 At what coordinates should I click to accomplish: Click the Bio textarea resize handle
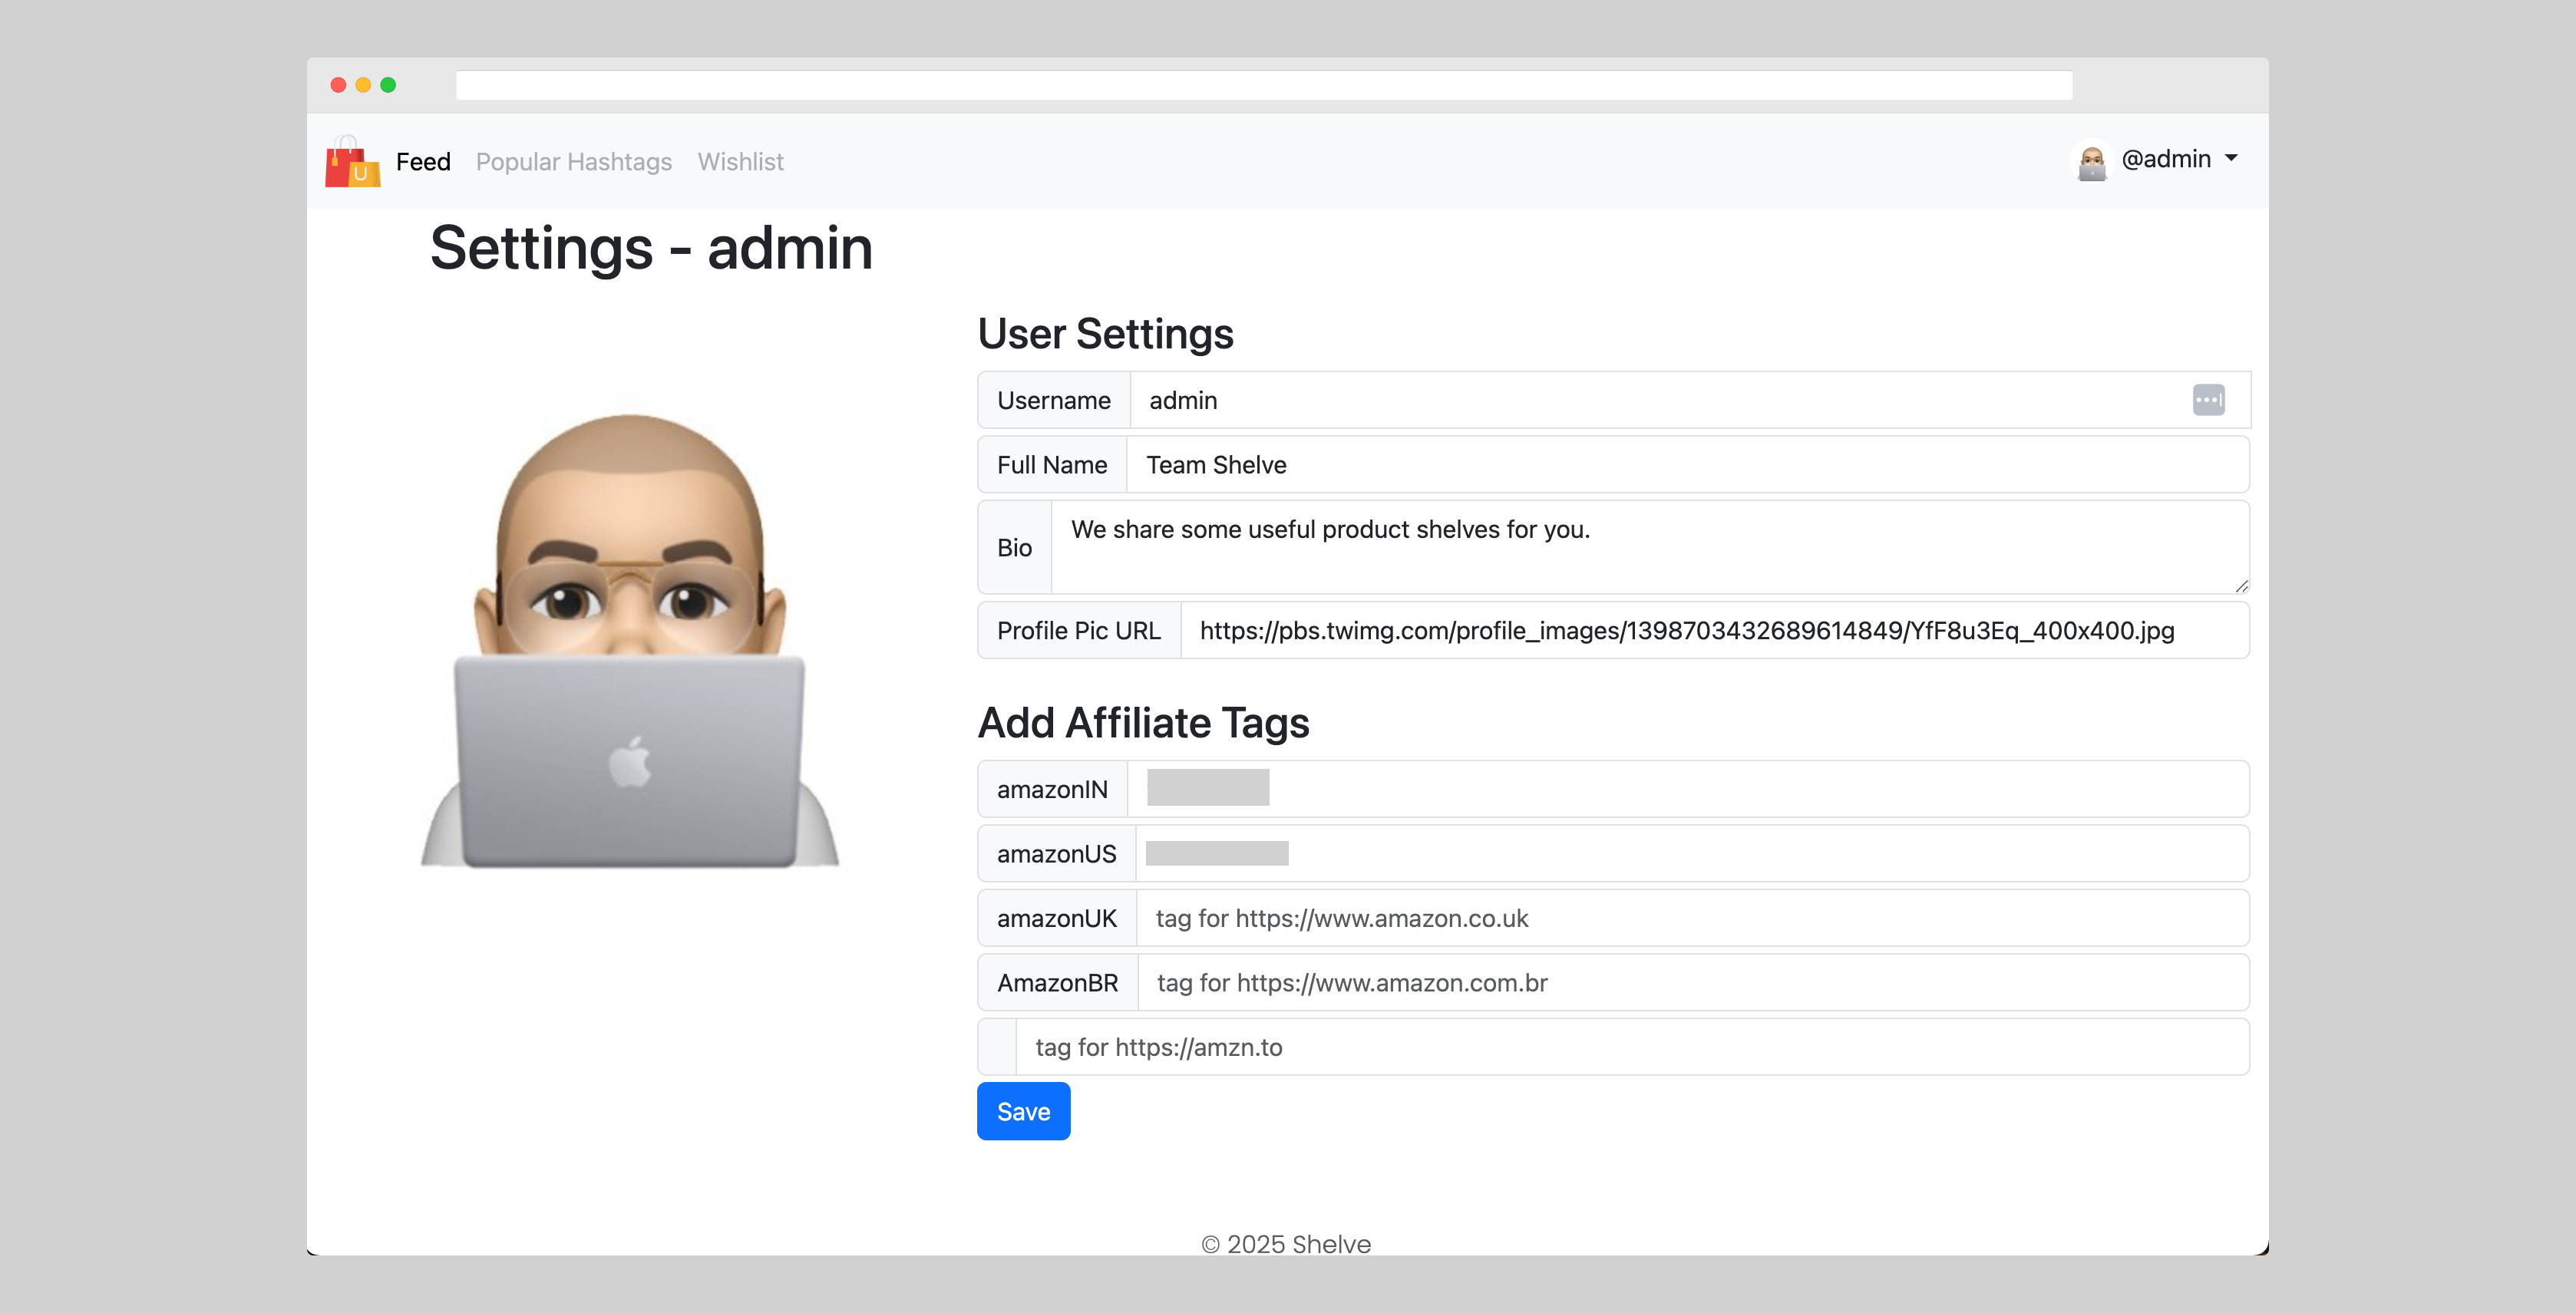click(x=2241, y=586)
